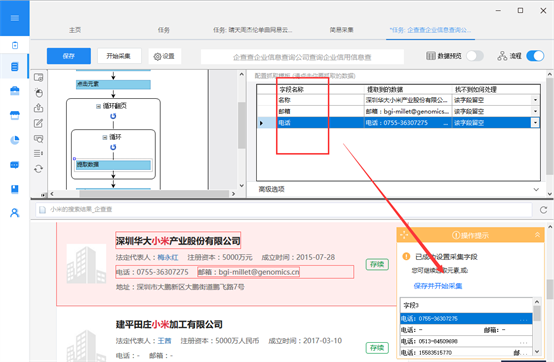This screenshot has width=554, height=362.
Task: Collapse the 操作提示 panel
Action: 537,235
